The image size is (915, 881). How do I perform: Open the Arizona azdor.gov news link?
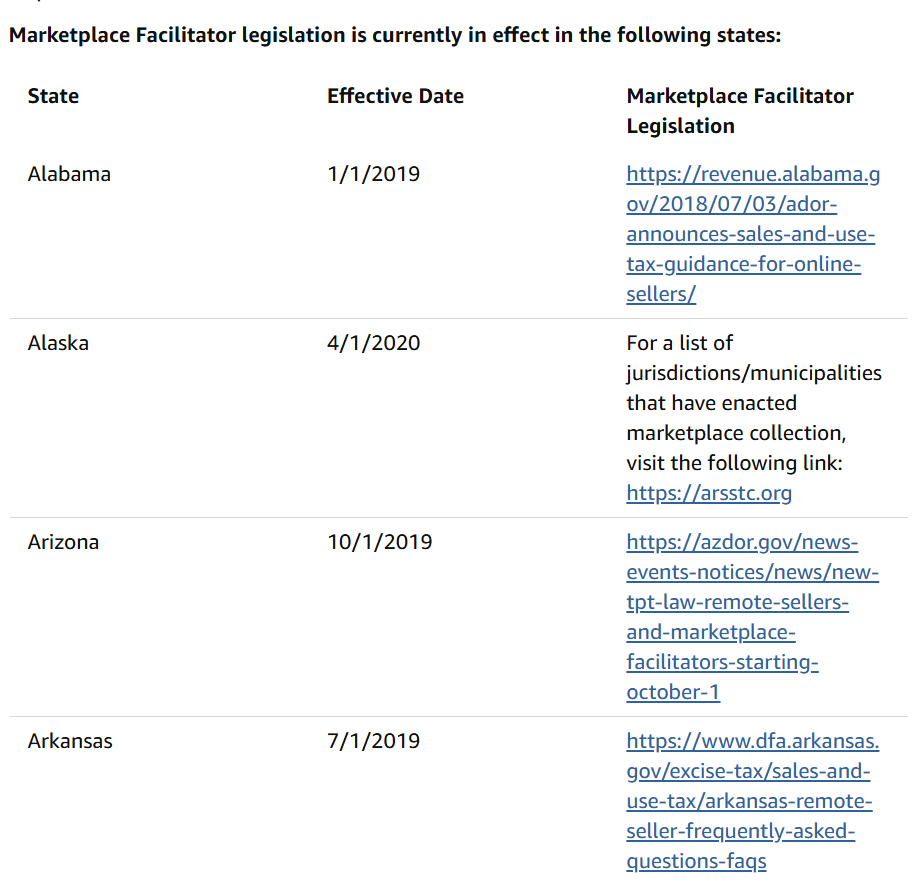pos(750,617)
